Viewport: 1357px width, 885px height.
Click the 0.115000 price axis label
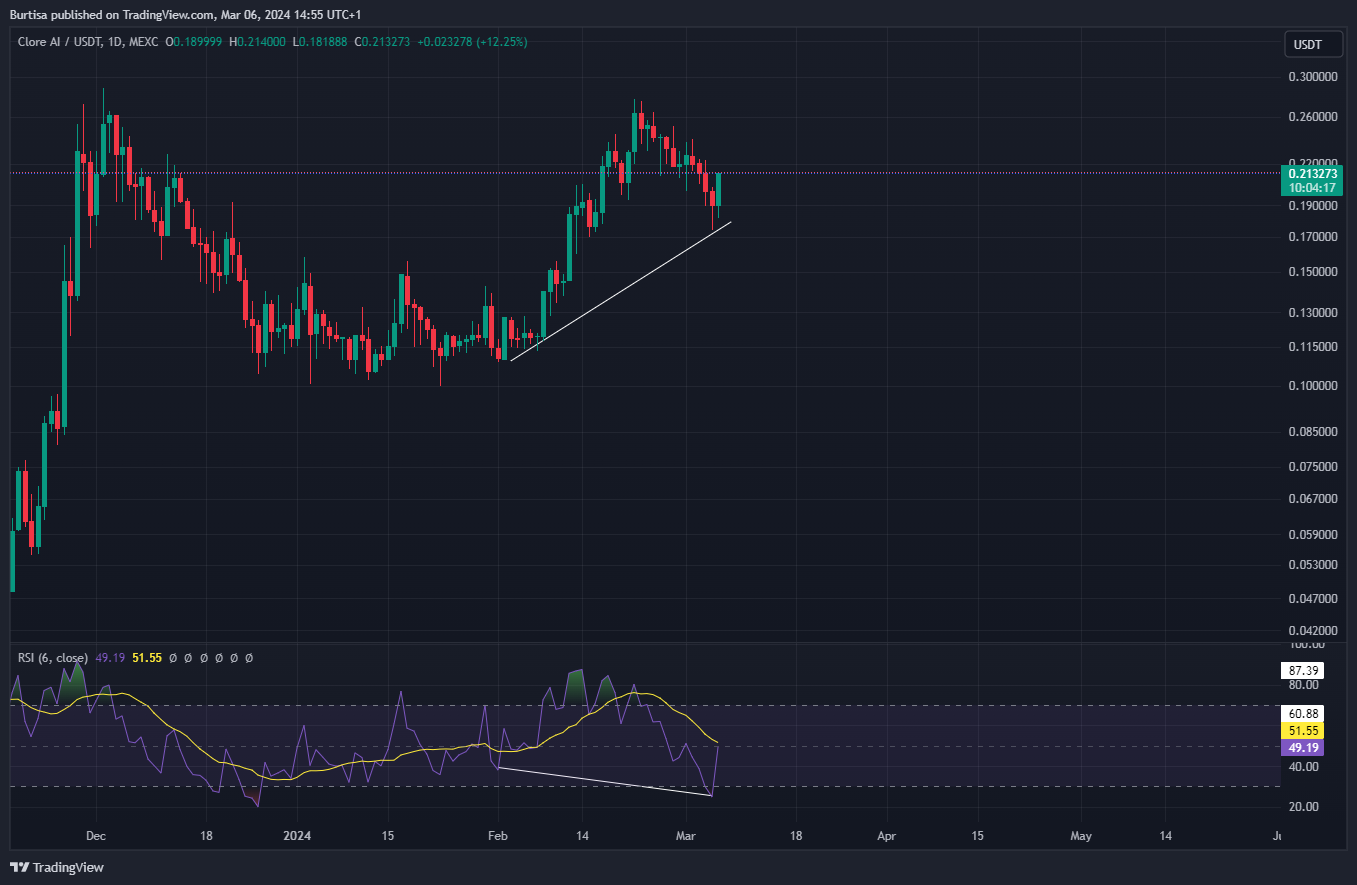pyautogui.click(x=1313, y=347)
